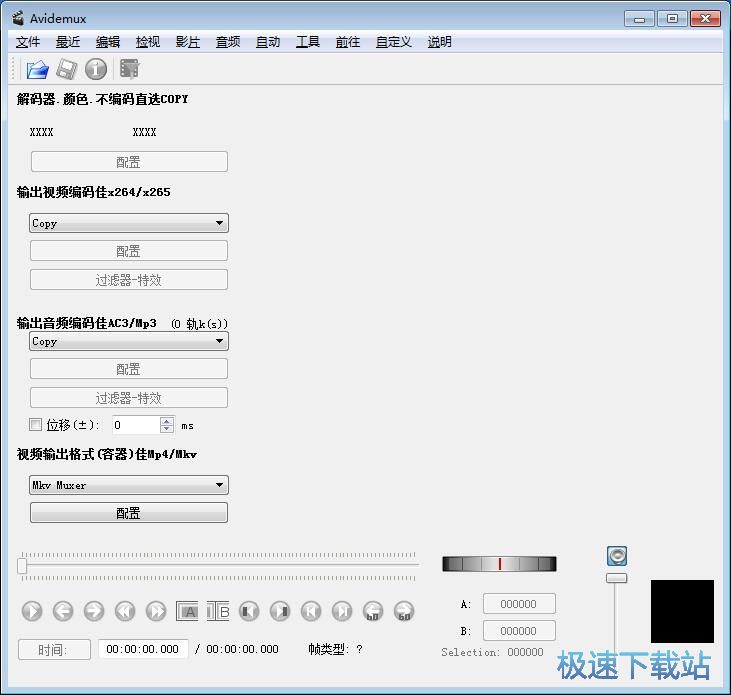Image resolution: width=731 pixels, height=695 pixels.
Task: Expand the video output codec Copy dropdown
Action: point(128,223)
